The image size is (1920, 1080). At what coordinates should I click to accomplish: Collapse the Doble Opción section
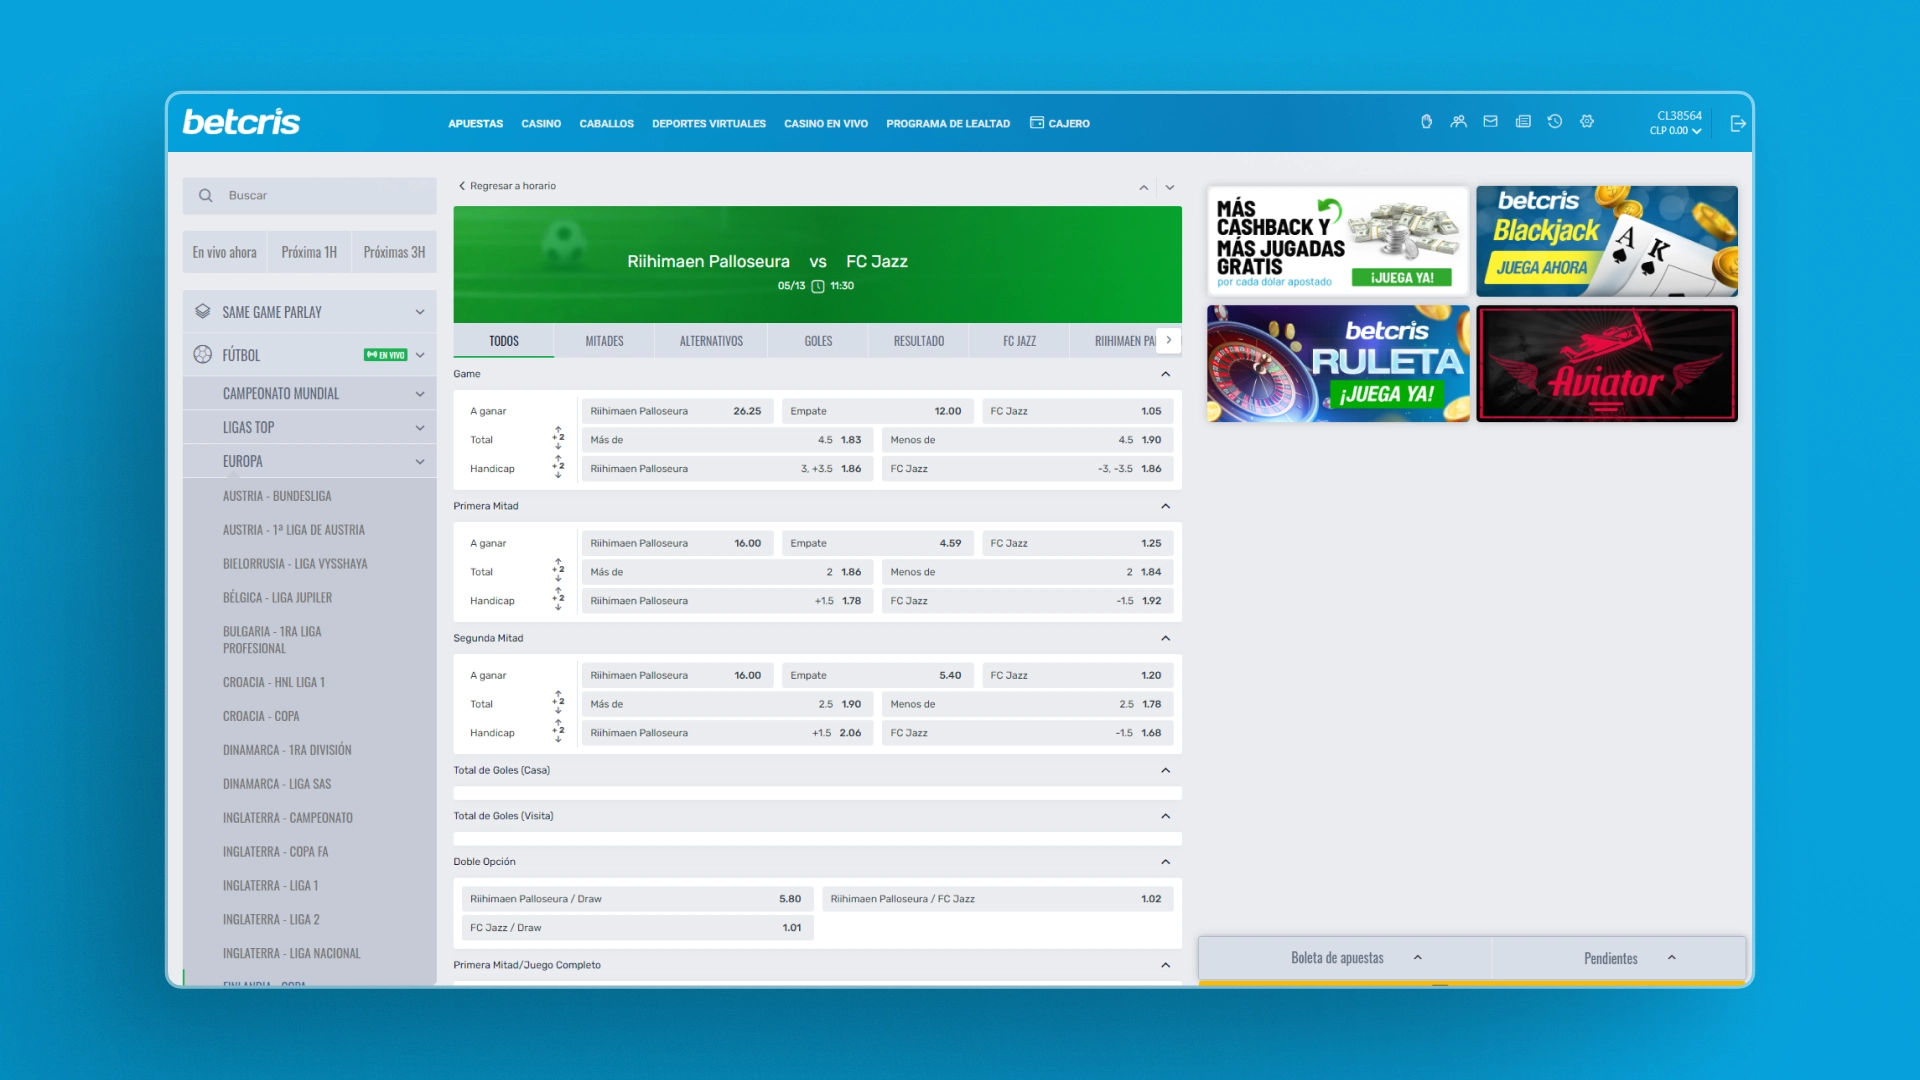click(1165, 862)
